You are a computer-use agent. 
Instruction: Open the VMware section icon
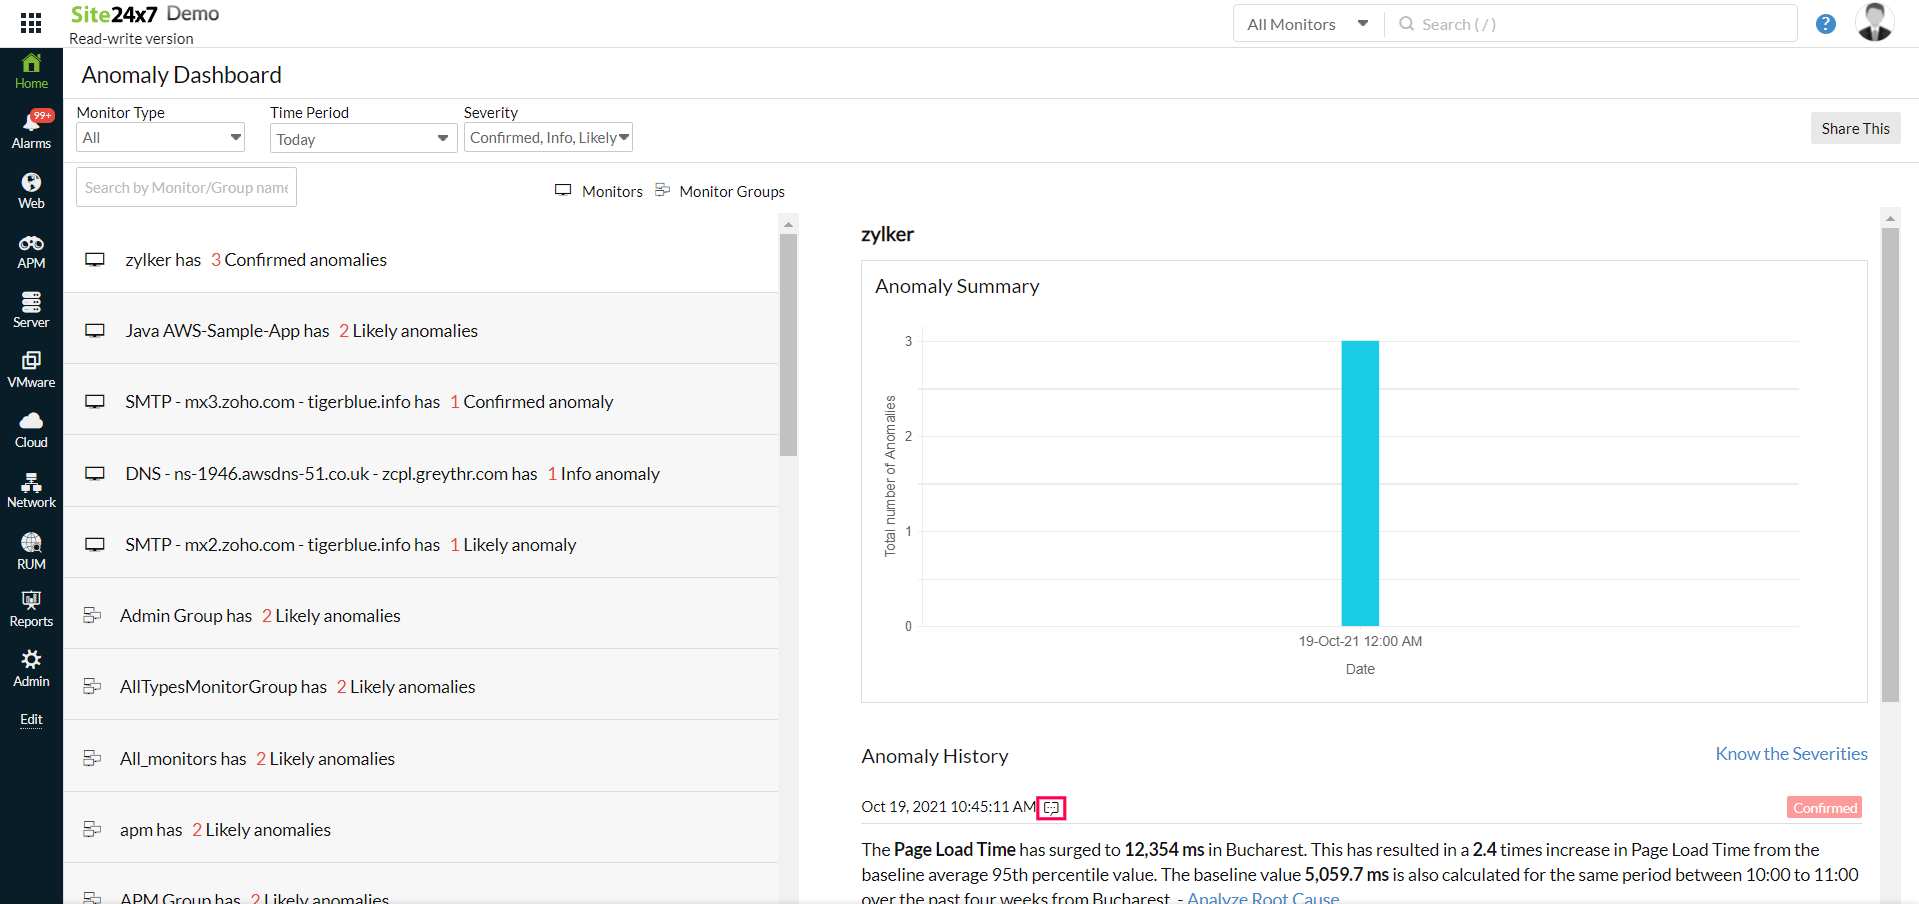pos(31,370)
